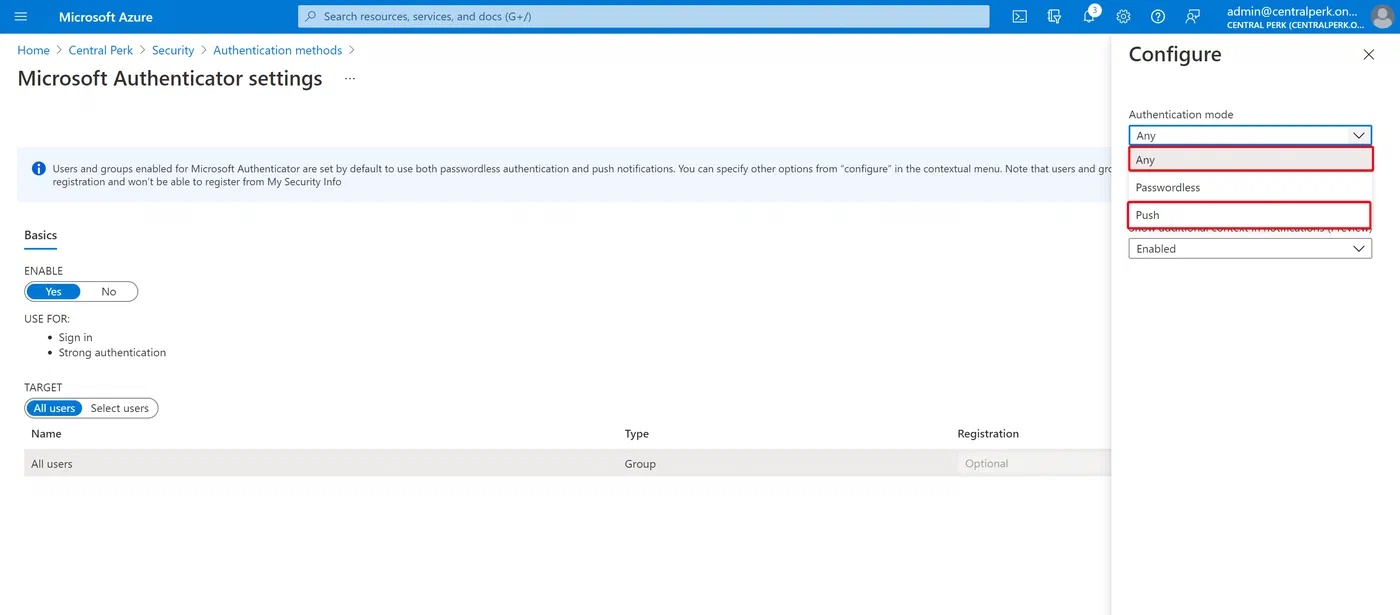Click the Sign in bullet text
This screenshot has height=615, width=1400.
pos(76,338)
